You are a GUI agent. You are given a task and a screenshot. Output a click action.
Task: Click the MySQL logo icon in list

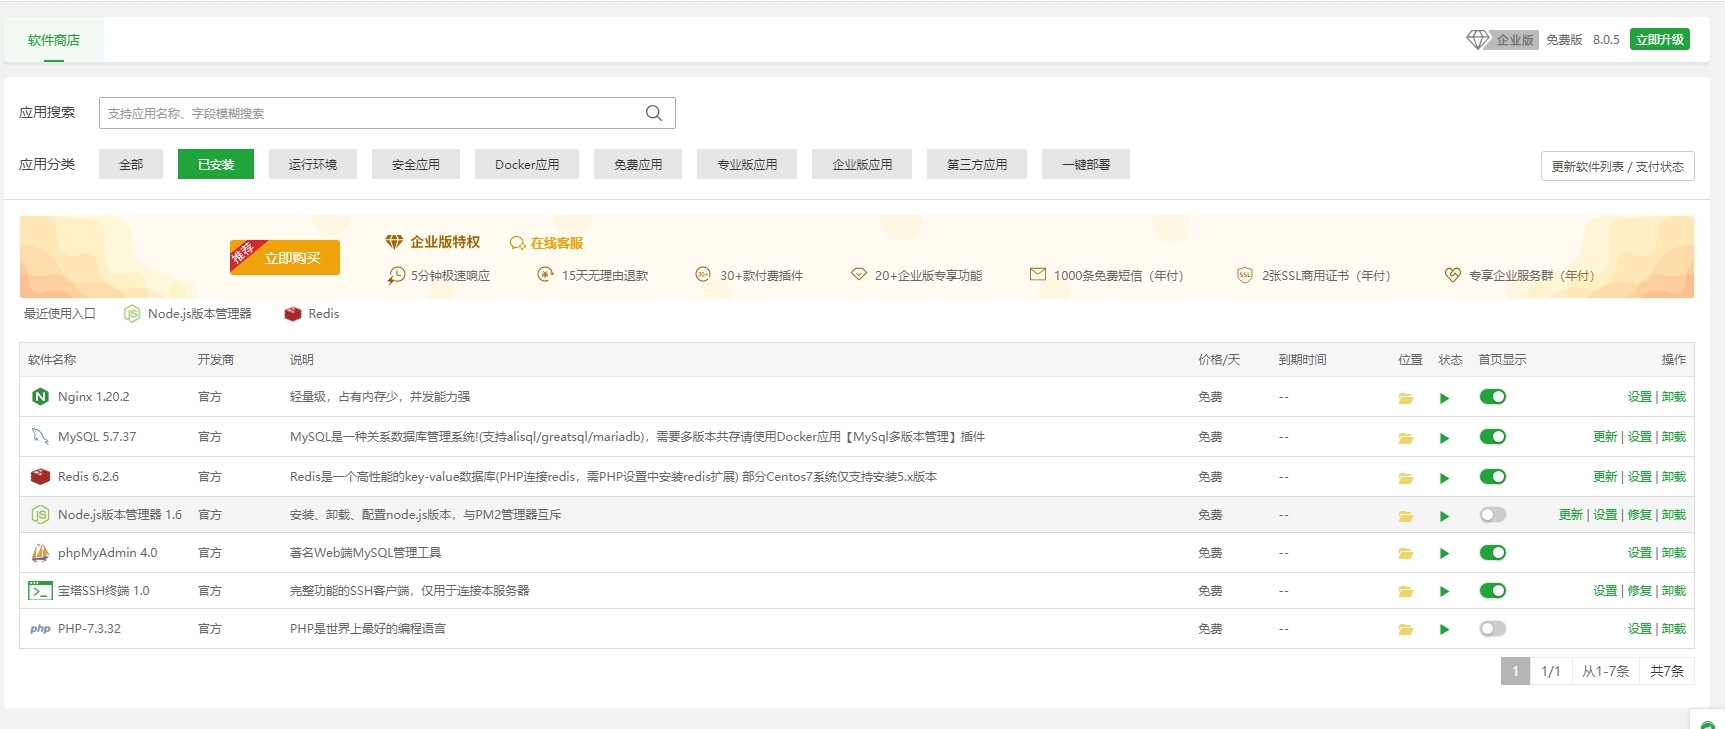point(40,437)
